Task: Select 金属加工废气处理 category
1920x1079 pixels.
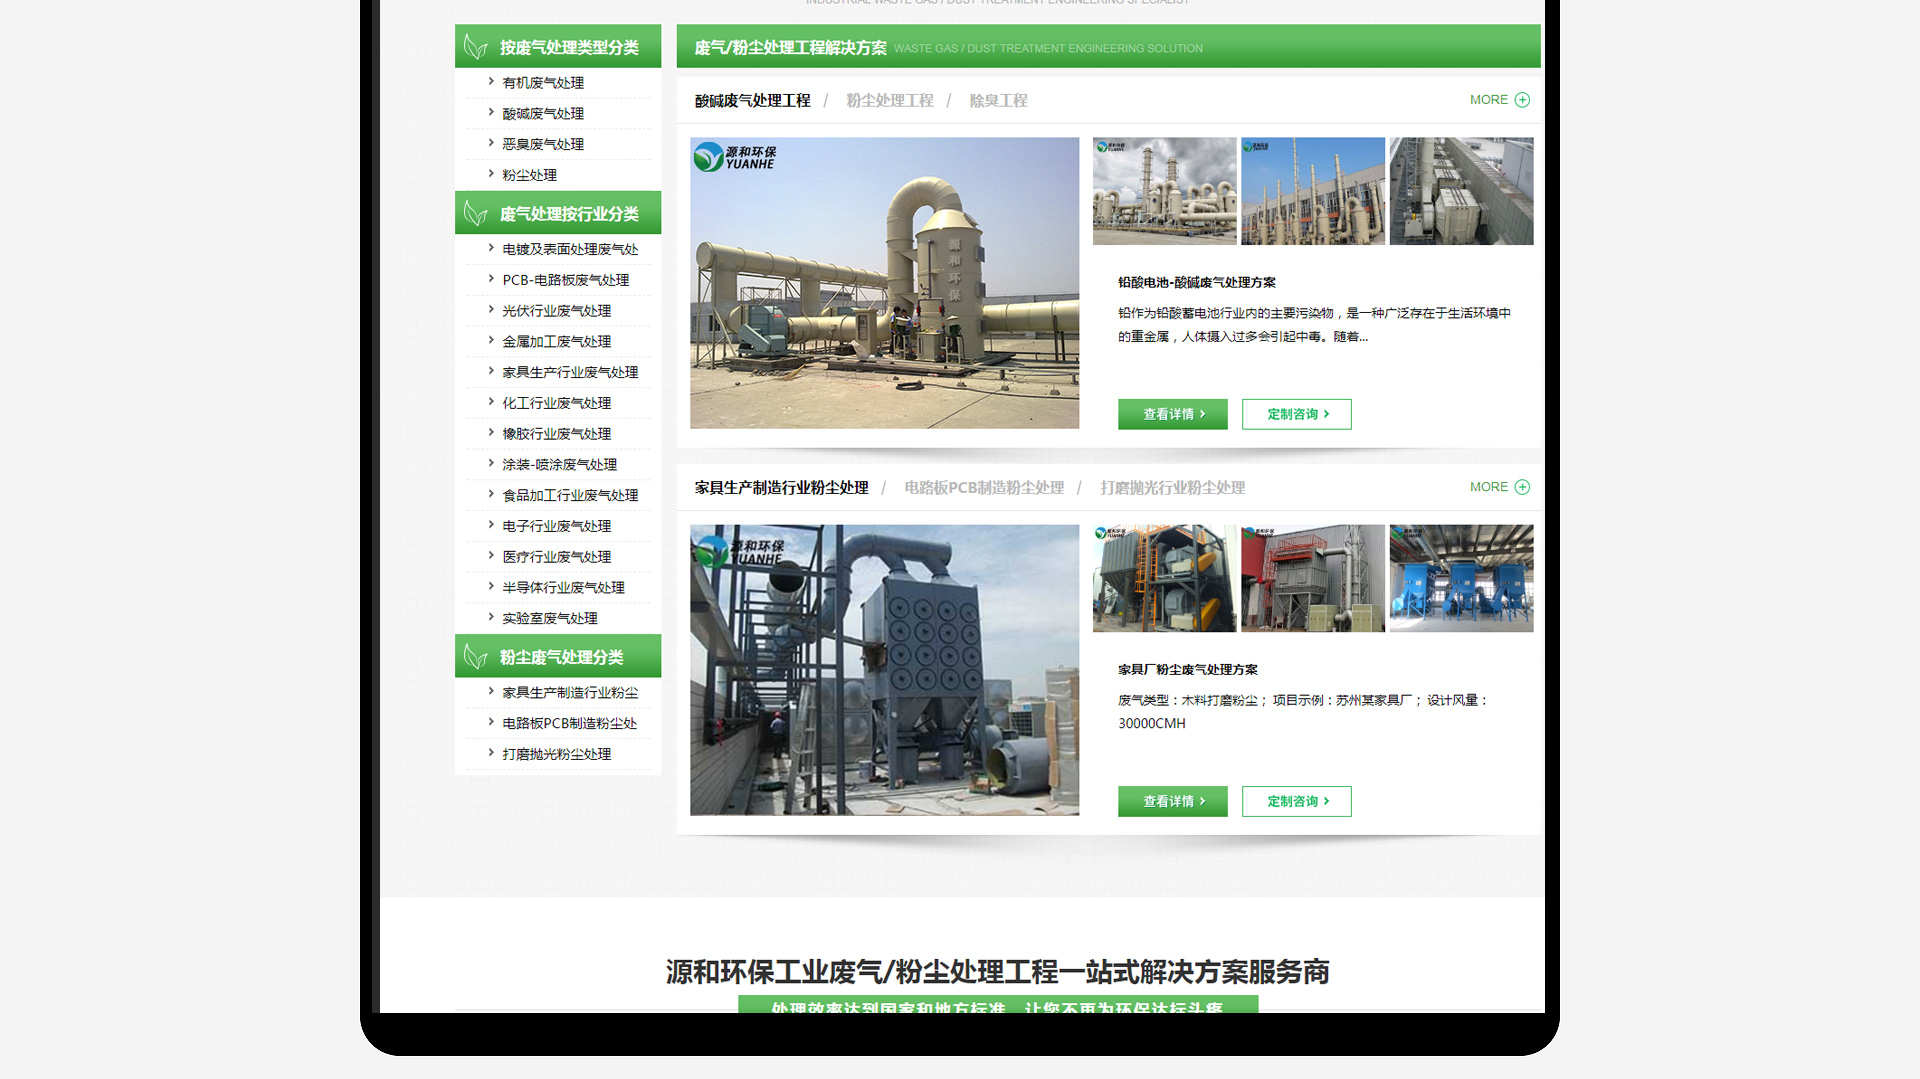Action: (x=556, y=342)
